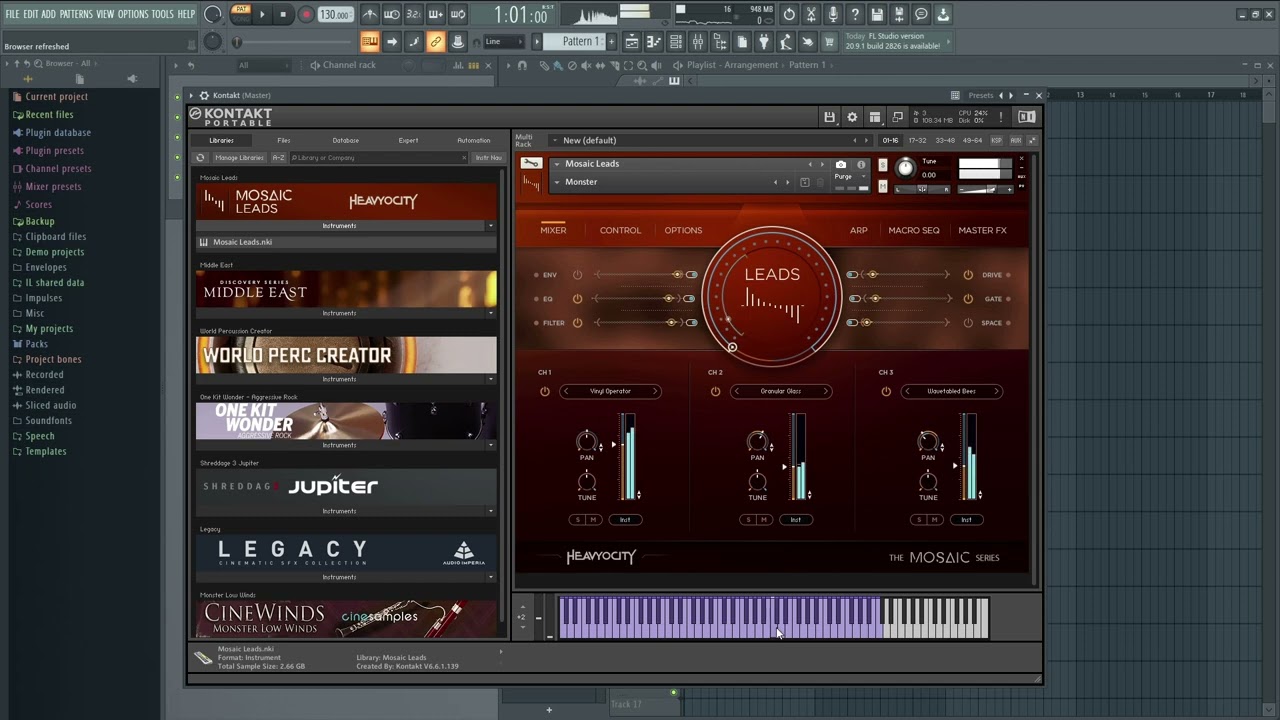Toggle the ENV power button
The height and width of the screenshot is (720, 1280).
point(577,275)
